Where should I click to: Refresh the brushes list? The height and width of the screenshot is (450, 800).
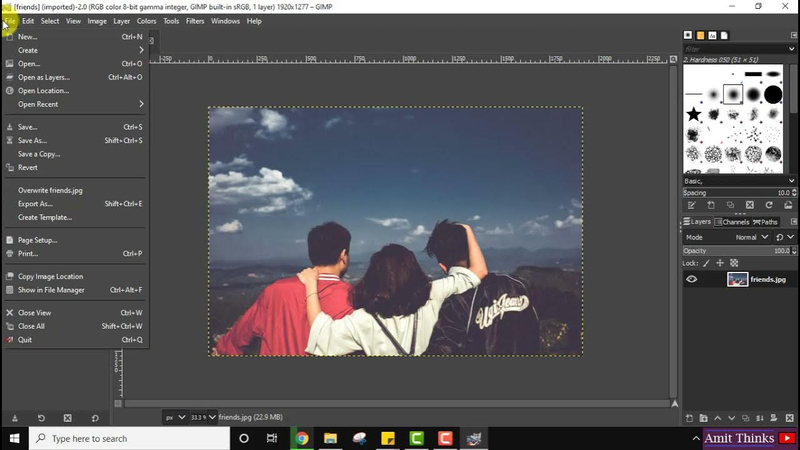769,205
